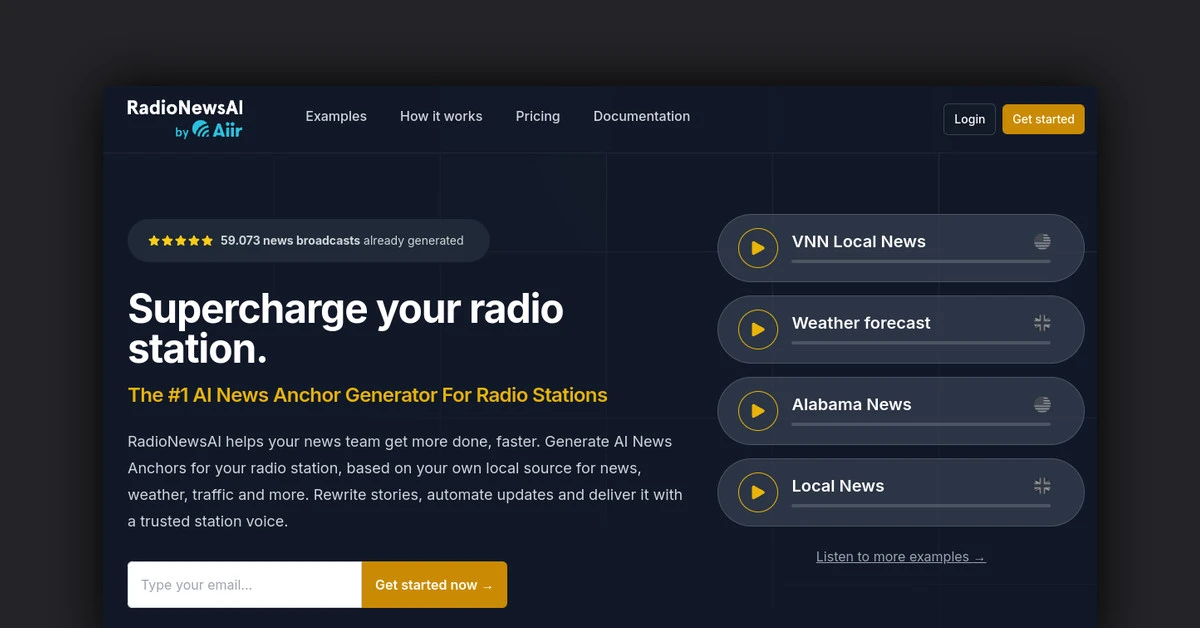This screenshot has height=628, width=1200.
Task: Play the VNN Local News example
Action: coord(757,247)
